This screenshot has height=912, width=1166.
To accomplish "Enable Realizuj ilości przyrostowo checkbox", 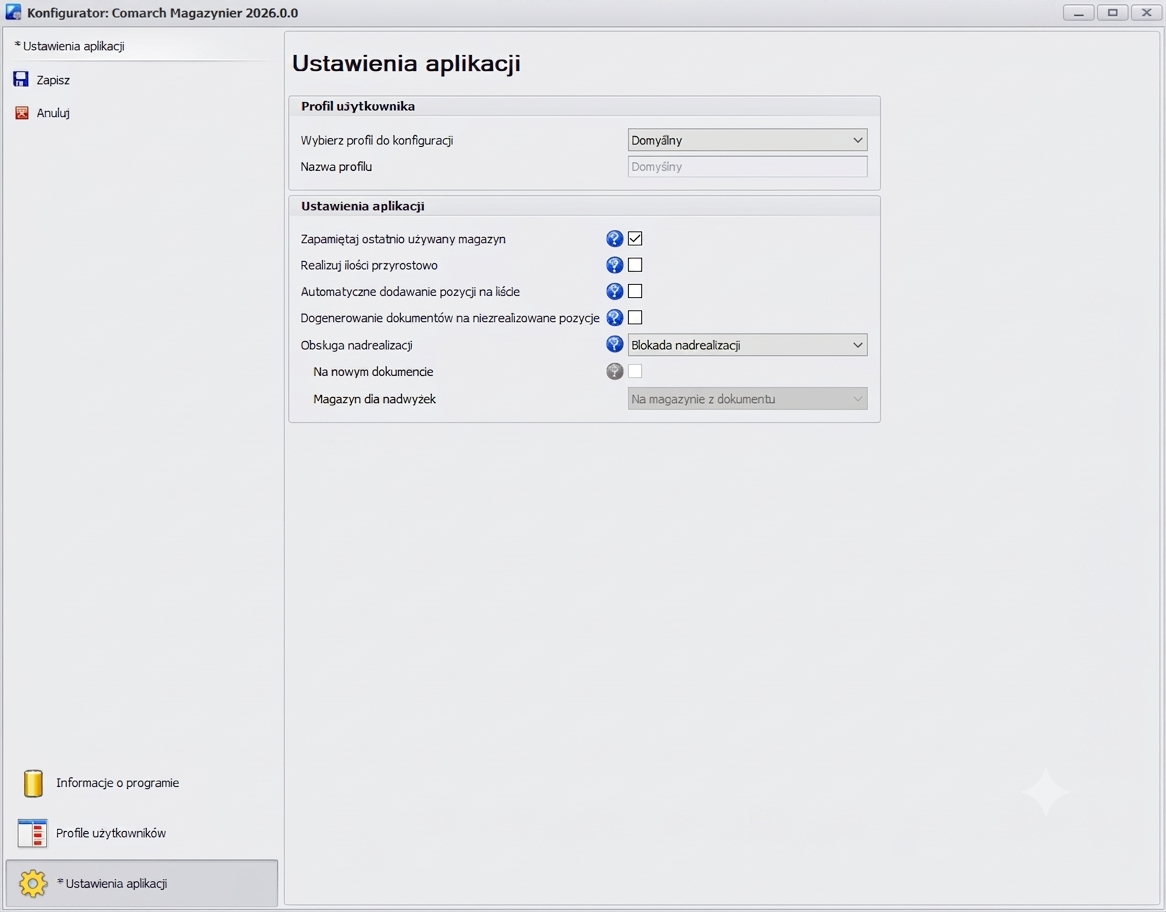I will (635, 265).
